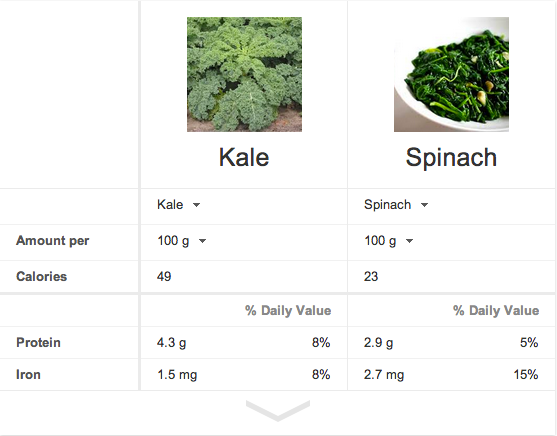
Task: Click Kale's % Daily Value column header
Action: [288, 311]
